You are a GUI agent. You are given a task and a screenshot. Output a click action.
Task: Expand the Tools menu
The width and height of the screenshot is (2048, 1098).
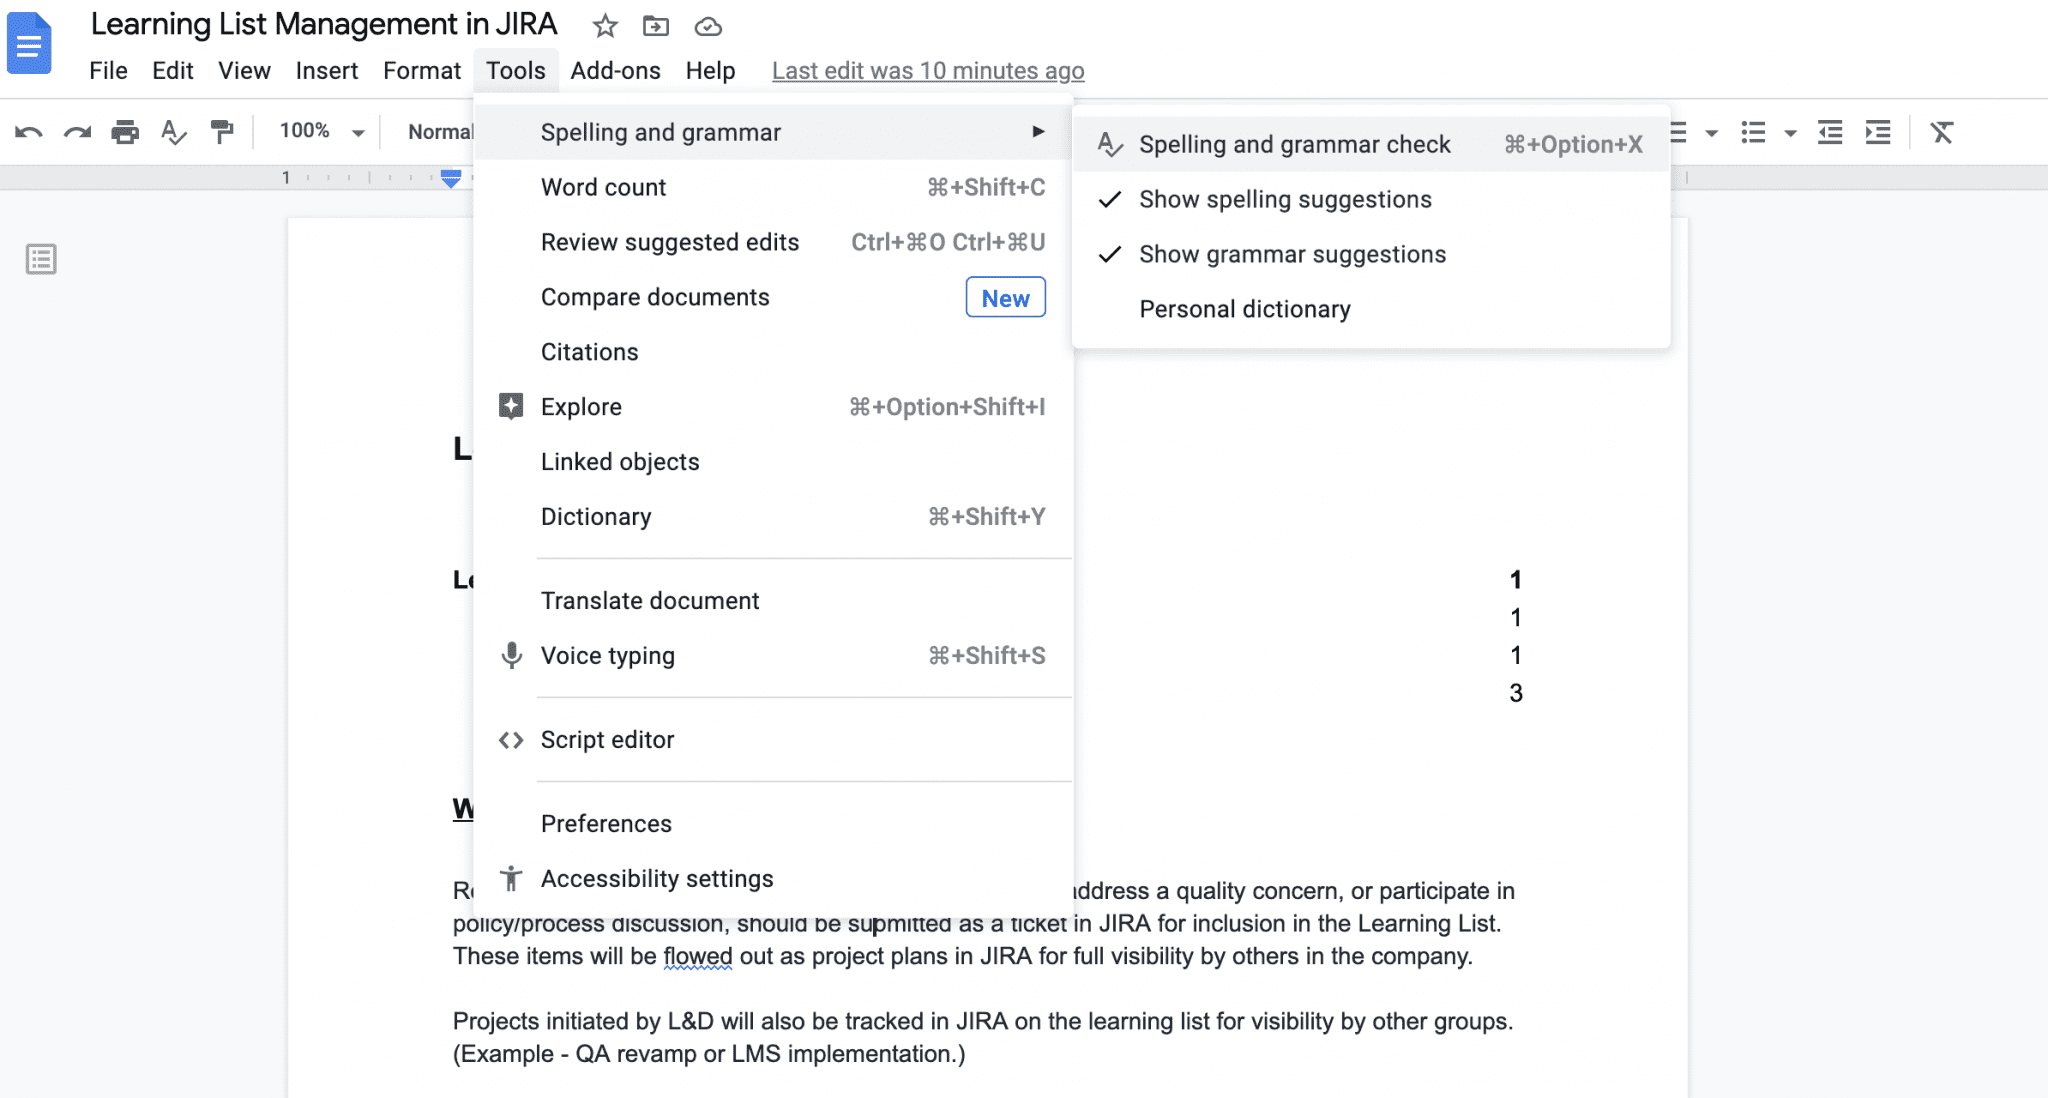pyautogui.click(x=515, y=69)
